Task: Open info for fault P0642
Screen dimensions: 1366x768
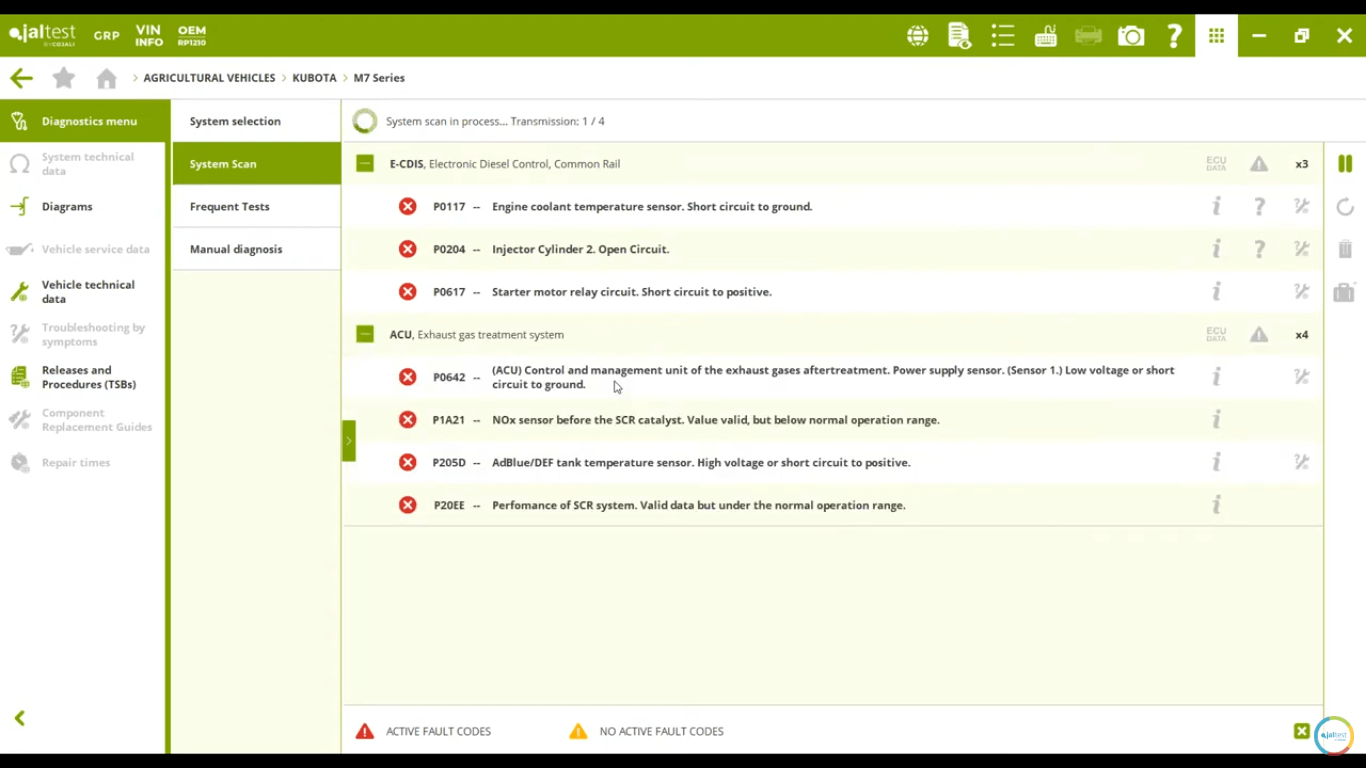Action: (1216, 377)
